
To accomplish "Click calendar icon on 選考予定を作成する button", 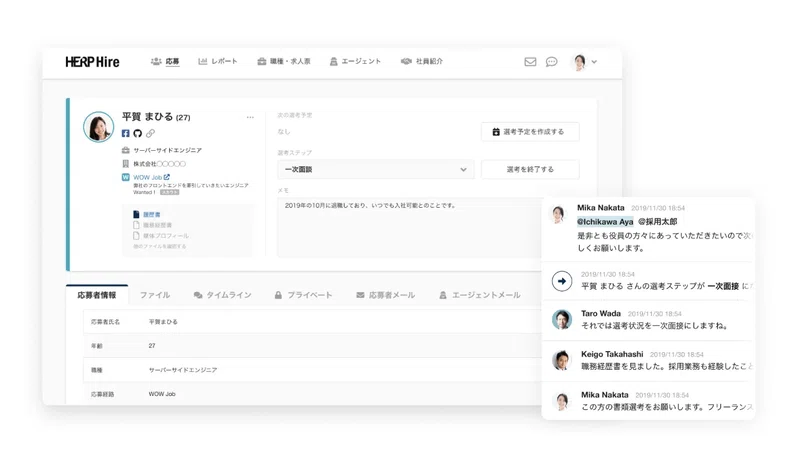I will pos(496,132).
